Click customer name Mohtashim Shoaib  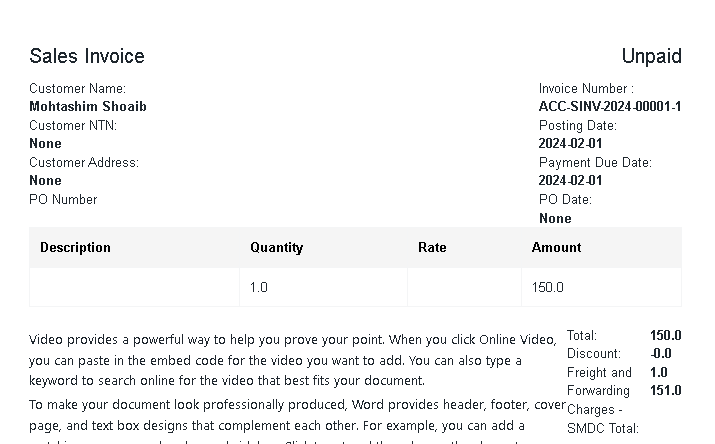pyautogui.click(x=88, y=106)
